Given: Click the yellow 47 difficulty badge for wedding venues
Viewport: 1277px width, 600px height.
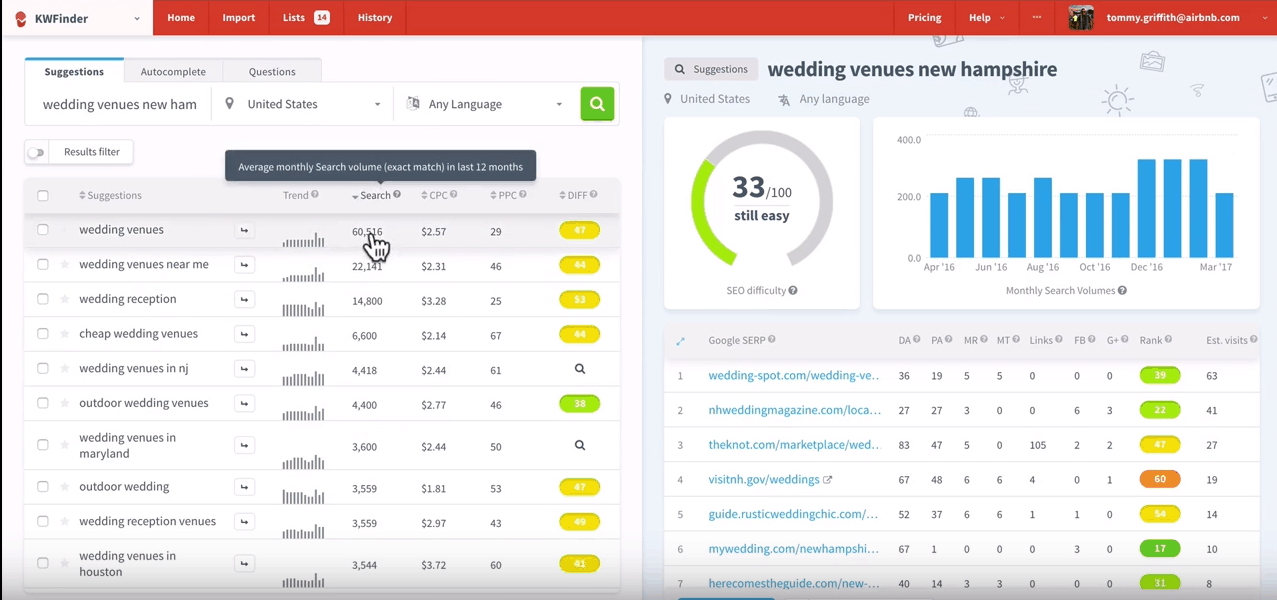Looking at the screenshot, I should coord(579,231).
